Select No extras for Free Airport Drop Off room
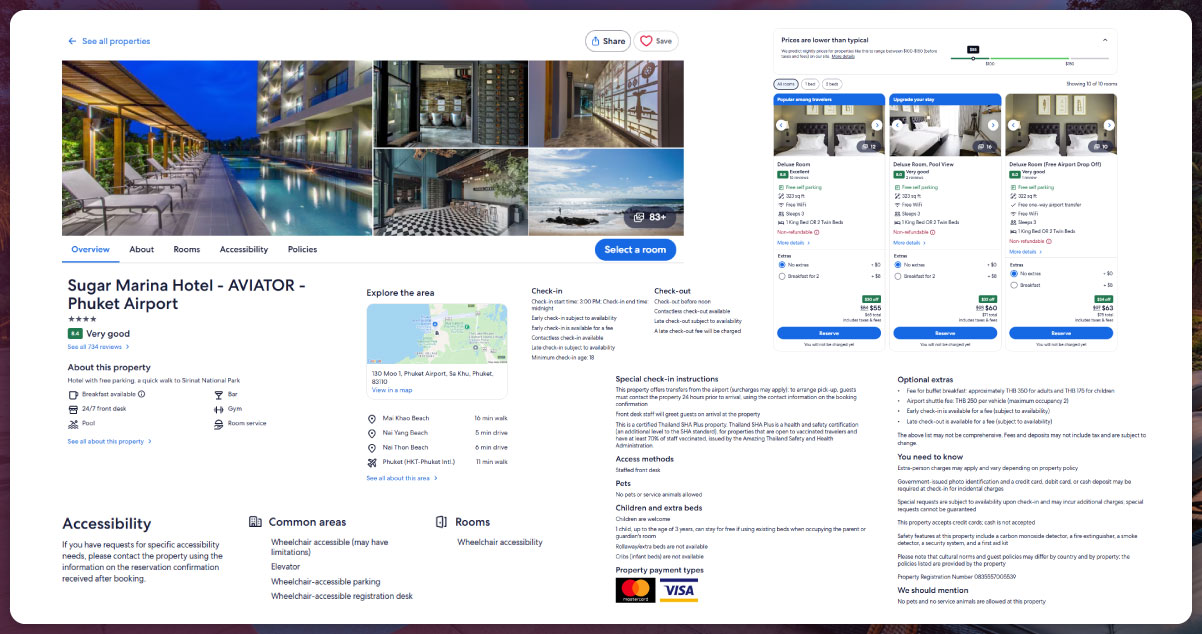 click(1014, 273)
